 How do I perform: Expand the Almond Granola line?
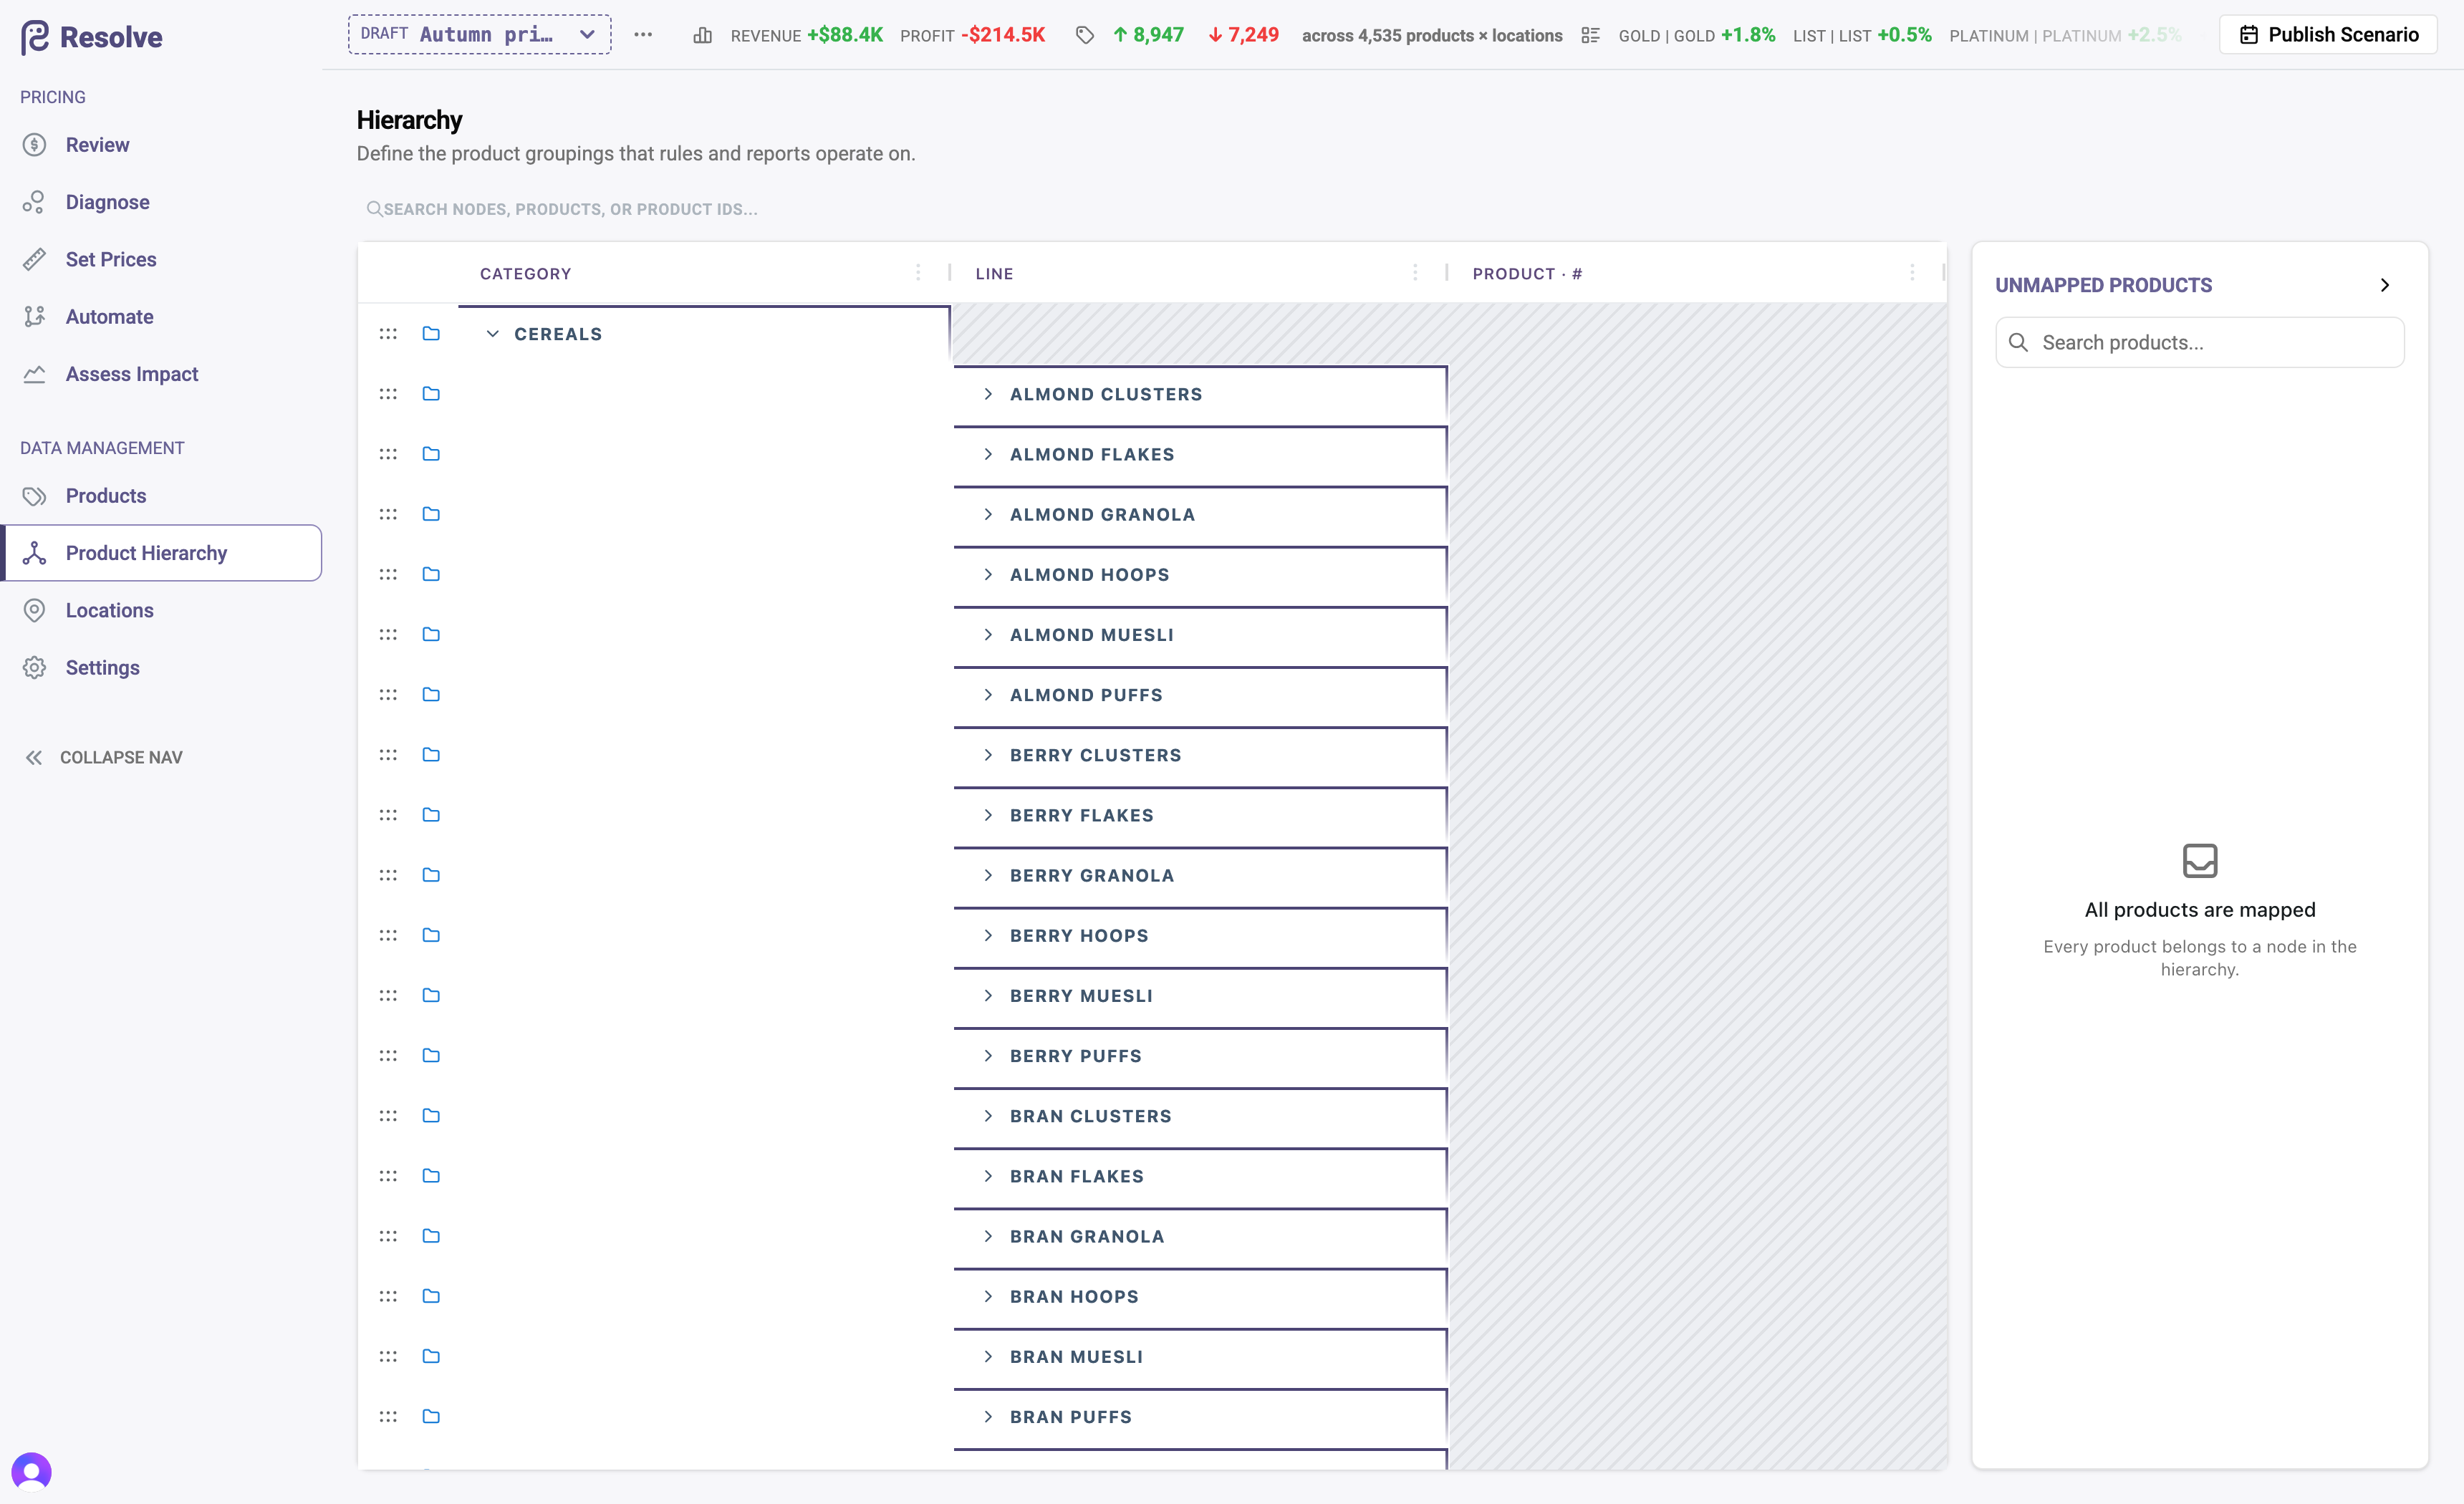pos(988,514)
